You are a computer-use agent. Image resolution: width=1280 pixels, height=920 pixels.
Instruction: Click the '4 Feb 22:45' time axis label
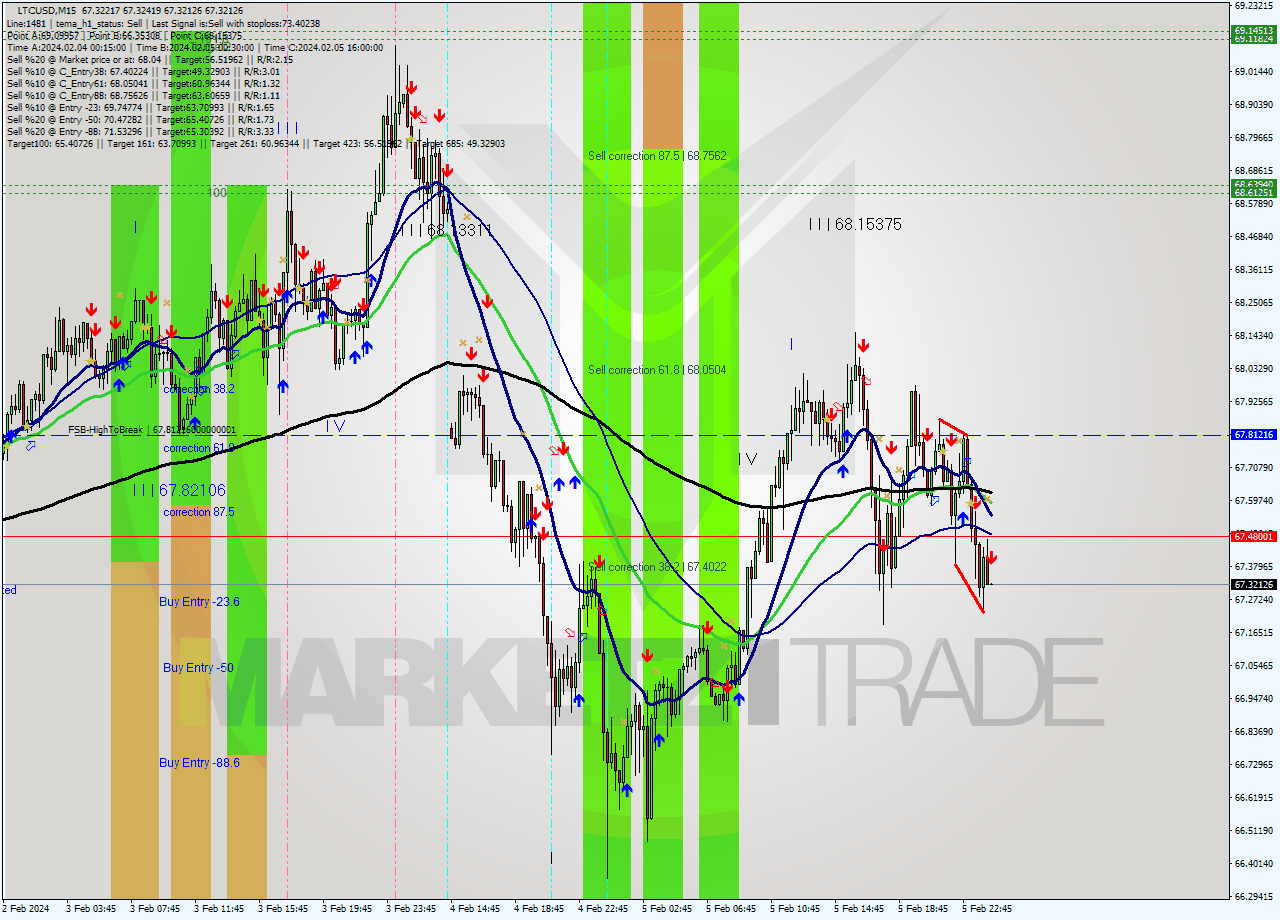point(603,909)
